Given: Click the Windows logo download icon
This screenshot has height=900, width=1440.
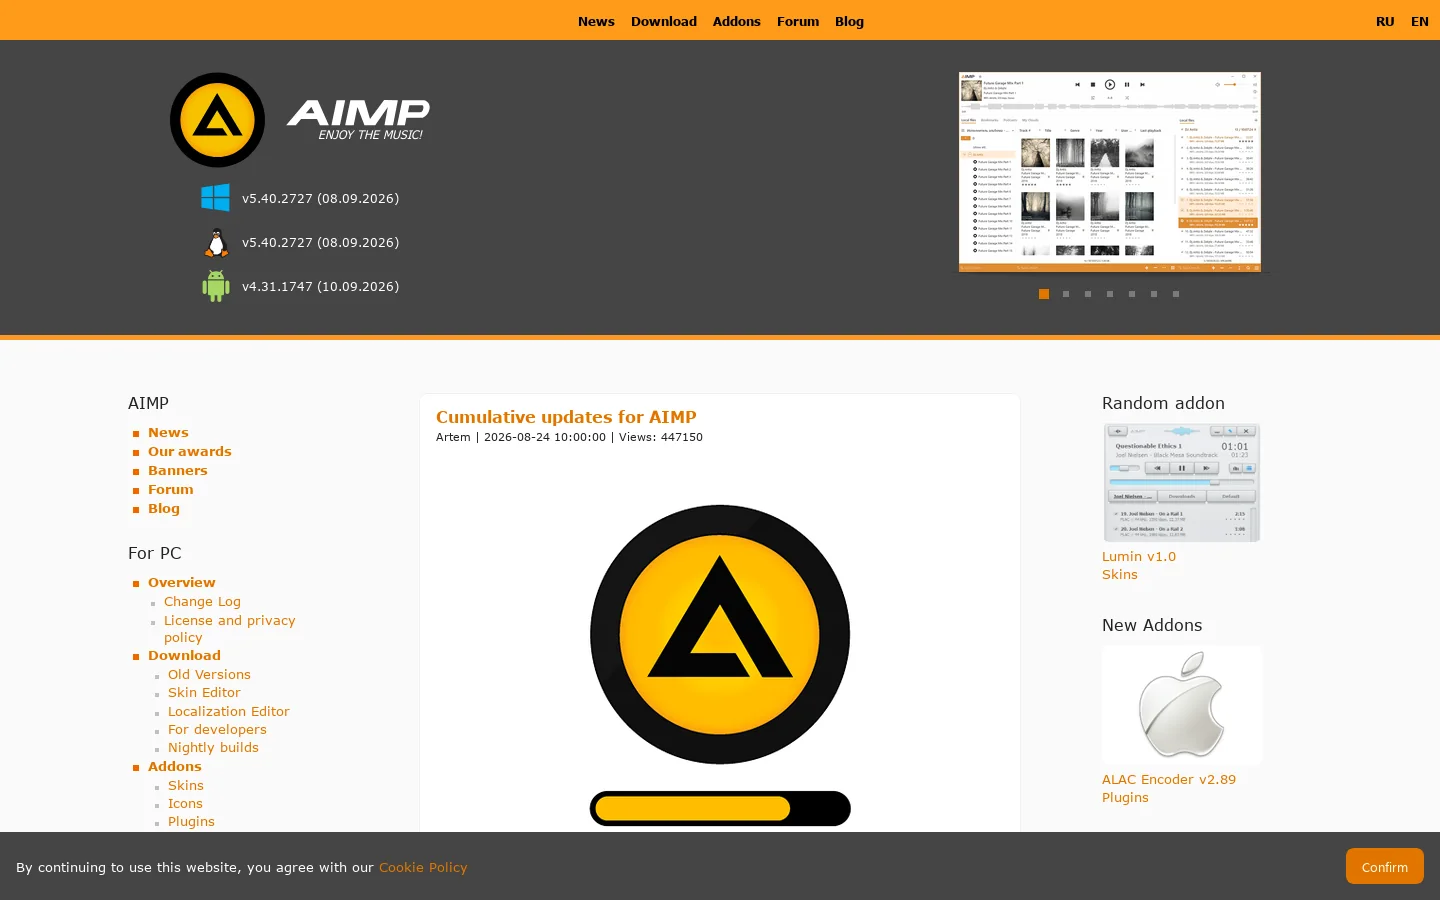Looking at the screenshot, I should (215, 198).
